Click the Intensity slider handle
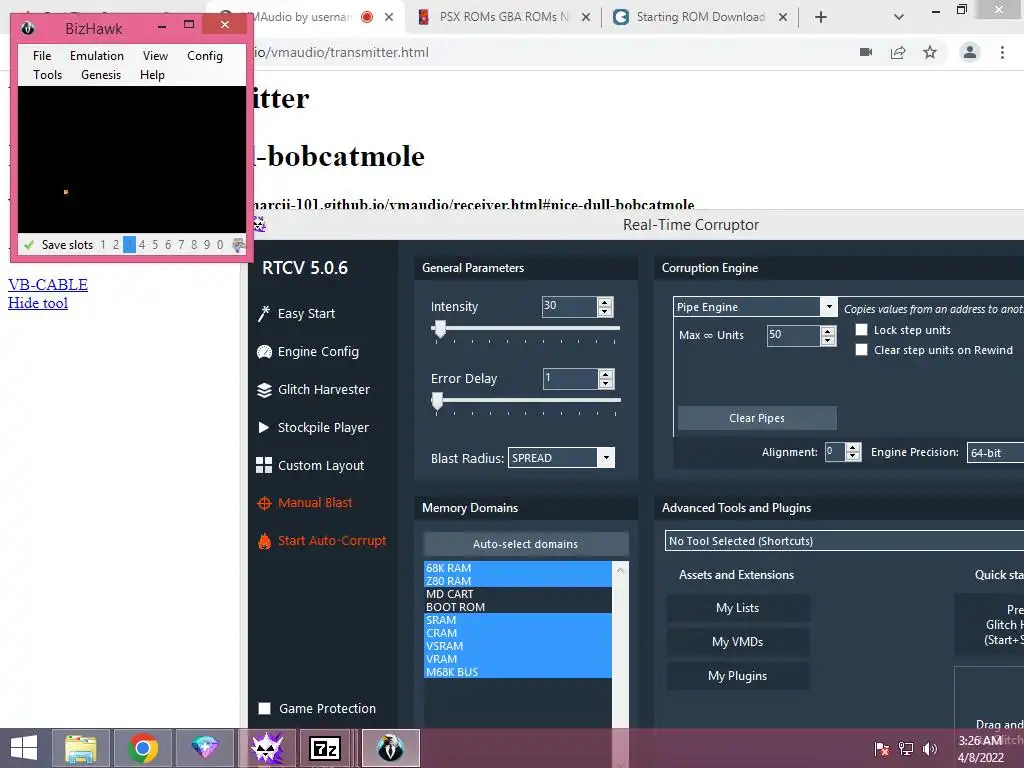Screen dimensions: 1024x768 440,328
